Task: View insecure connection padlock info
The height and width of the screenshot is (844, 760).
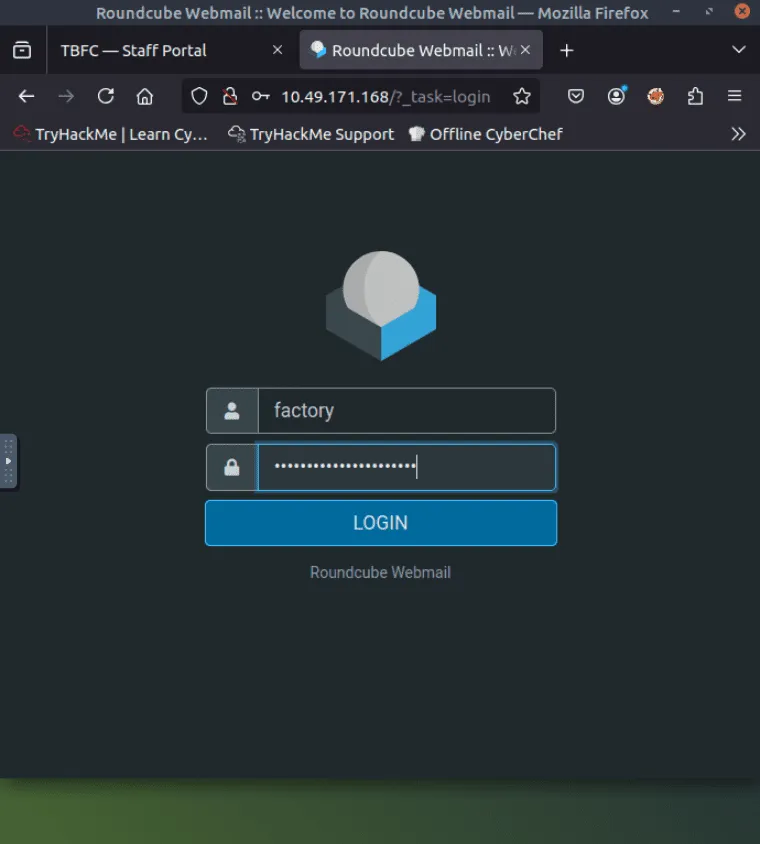Action: click(230, 96)
